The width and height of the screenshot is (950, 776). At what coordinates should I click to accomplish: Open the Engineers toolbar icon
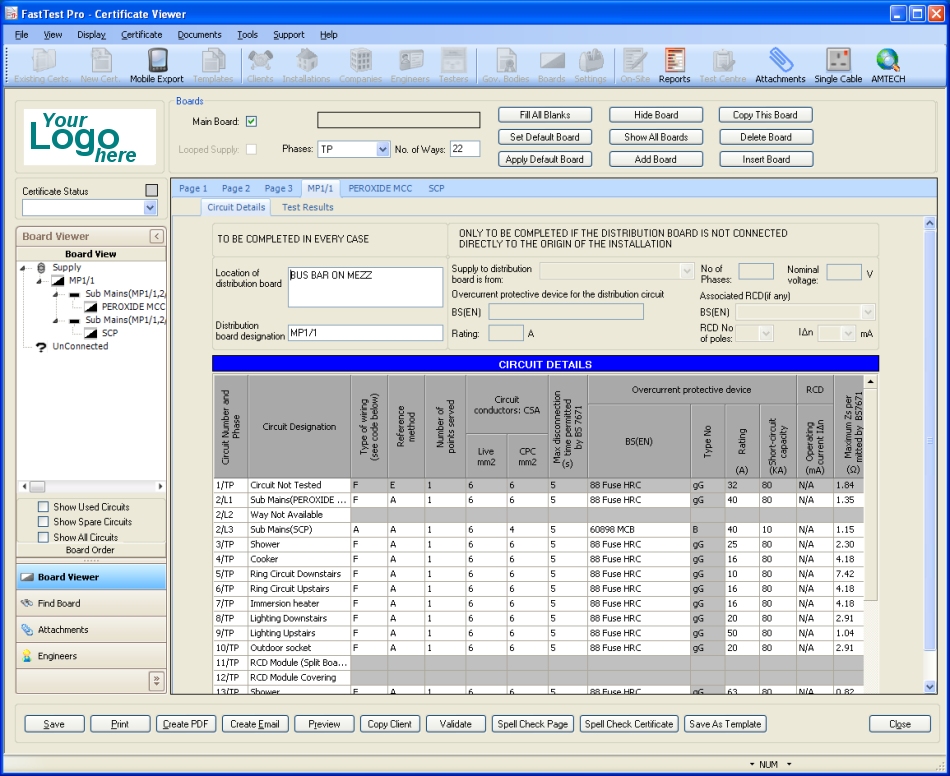coord(410,65)
